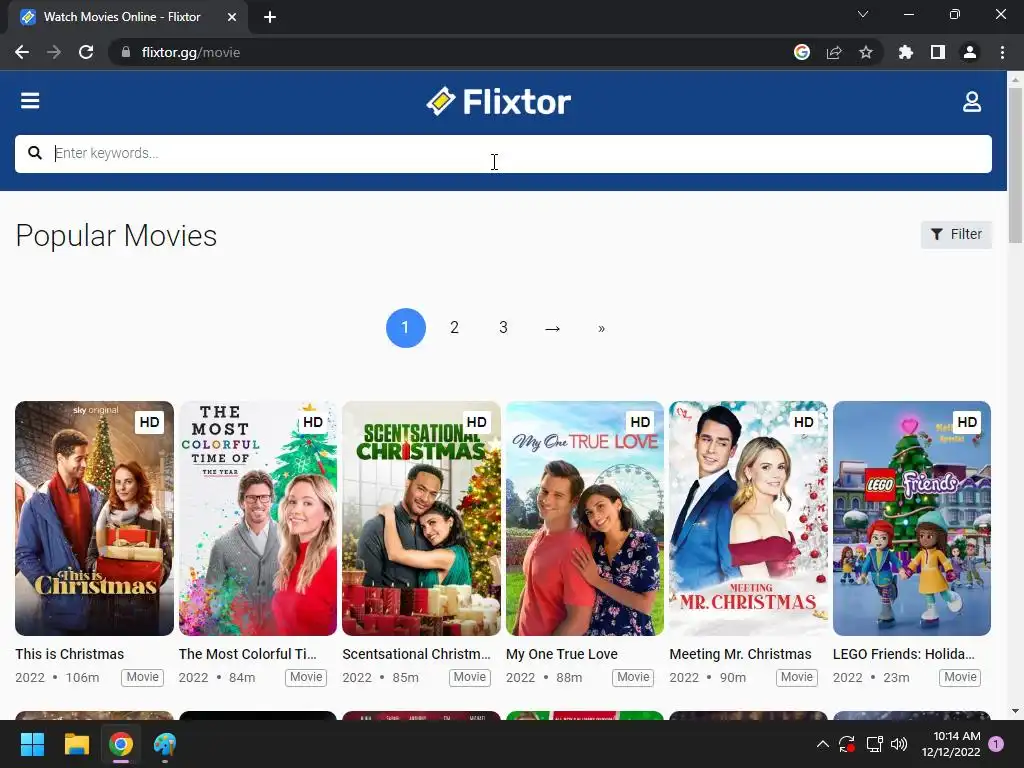Click Movie tag under My One True Love
The width and height of the screenshot is (1024, 768).
[x=633, y=677]
